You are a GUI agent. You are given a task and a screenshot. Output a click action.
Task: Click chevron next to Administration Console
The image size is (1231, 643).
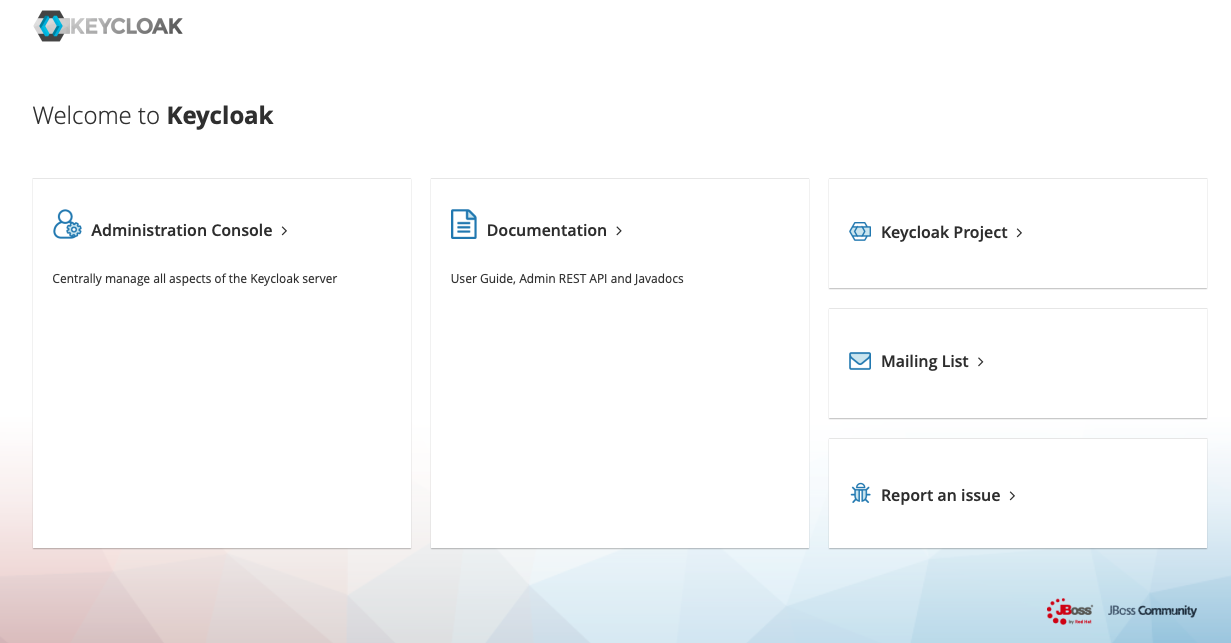click(284, 231)
